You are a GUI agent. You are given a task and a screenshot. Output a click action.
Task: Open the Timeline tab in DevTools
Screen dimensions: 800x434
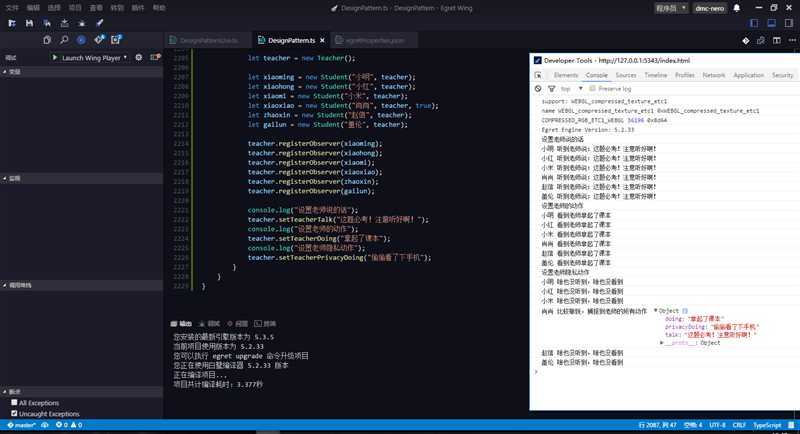point(656,75)
